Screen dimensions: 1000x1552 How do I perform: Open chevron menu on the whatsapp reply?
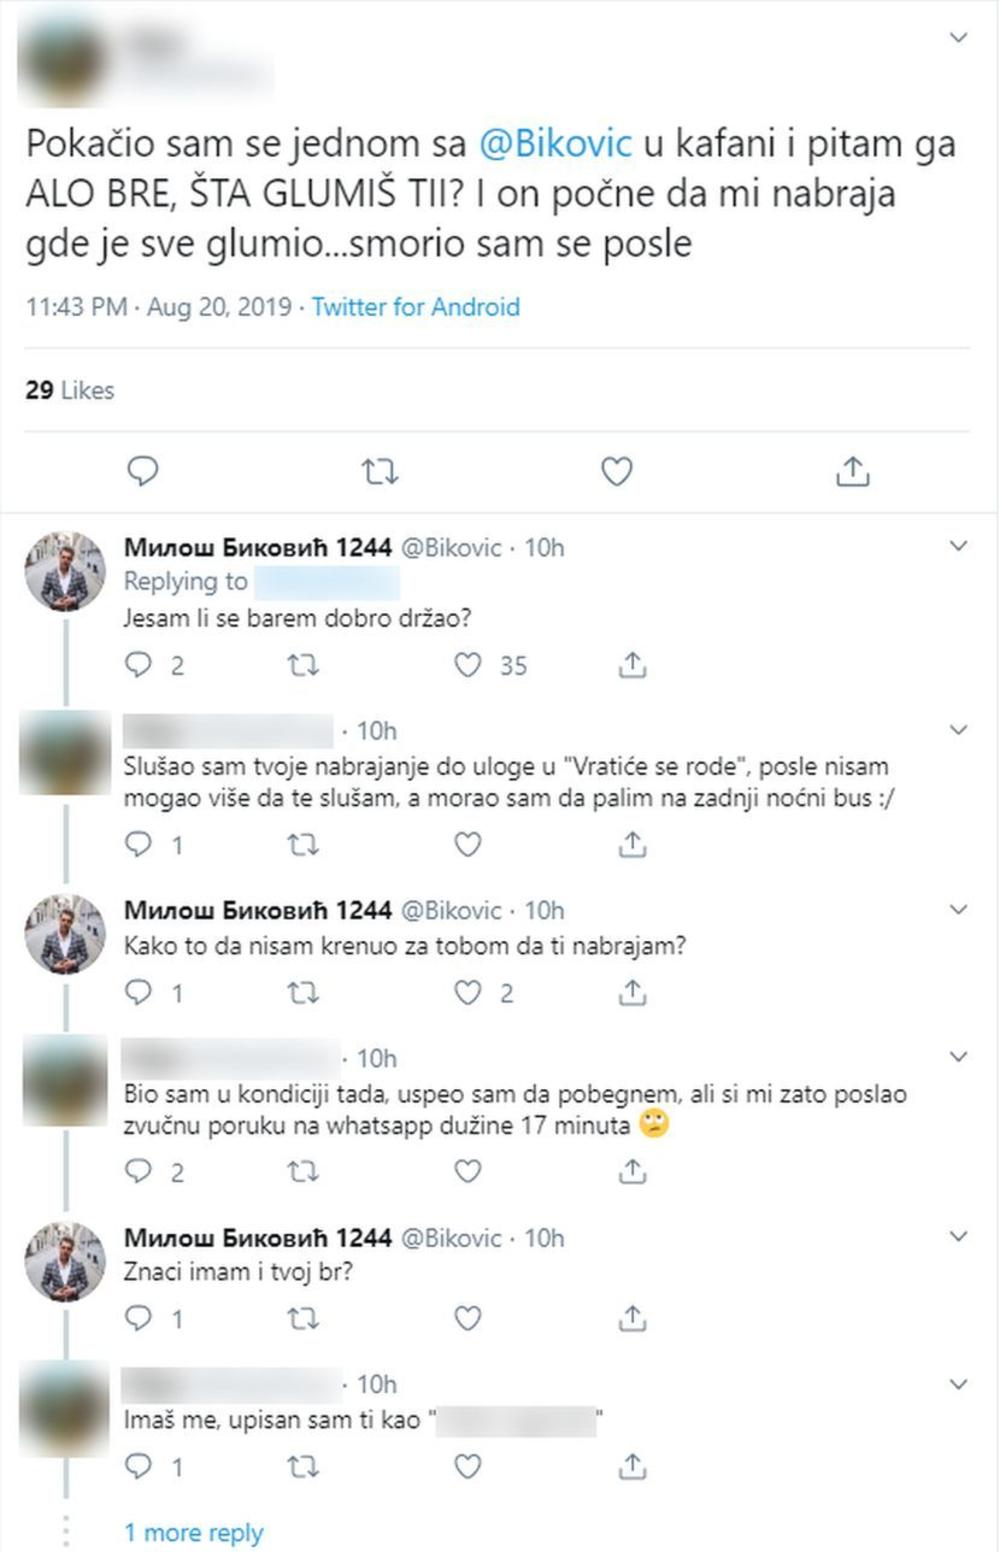coord(958,1057)
